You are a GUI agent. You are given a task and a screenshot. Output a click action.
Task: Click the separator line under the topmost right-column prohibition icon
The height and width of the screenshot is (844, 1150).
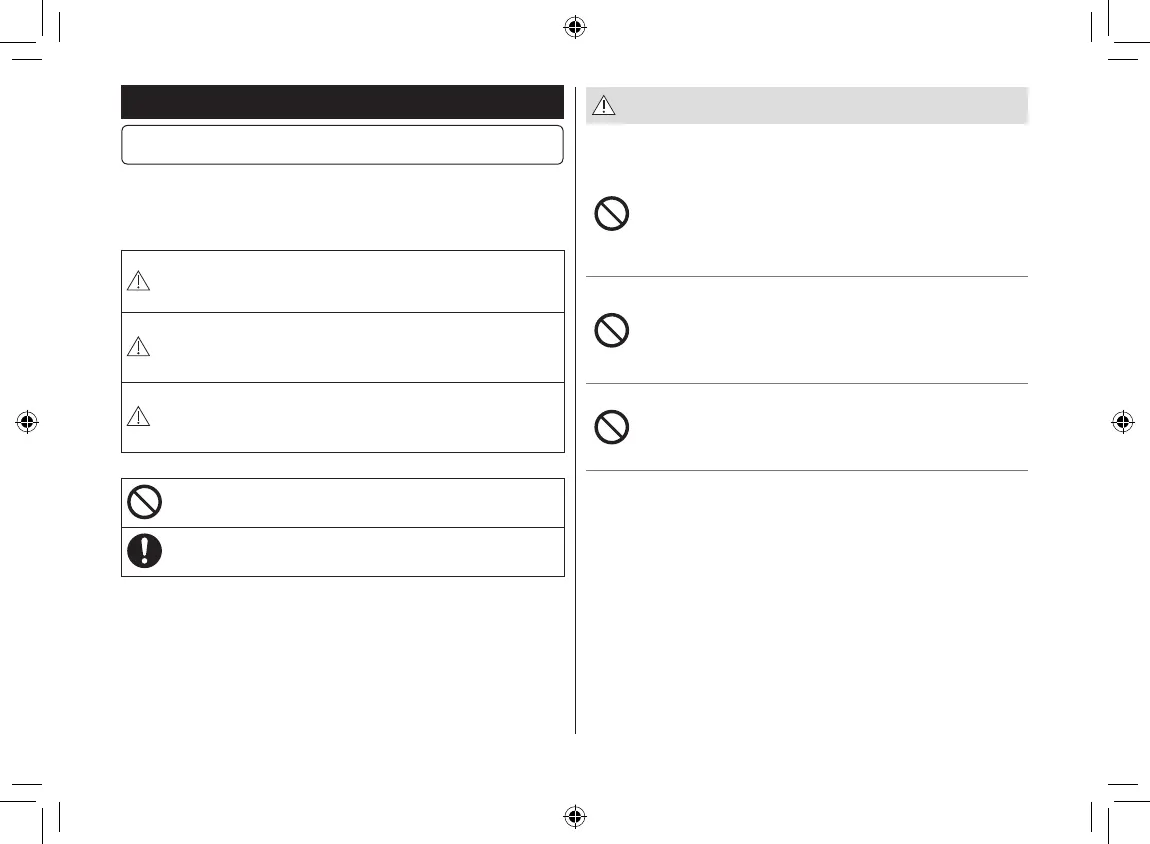pyautogui.click(x=806, y=277)
